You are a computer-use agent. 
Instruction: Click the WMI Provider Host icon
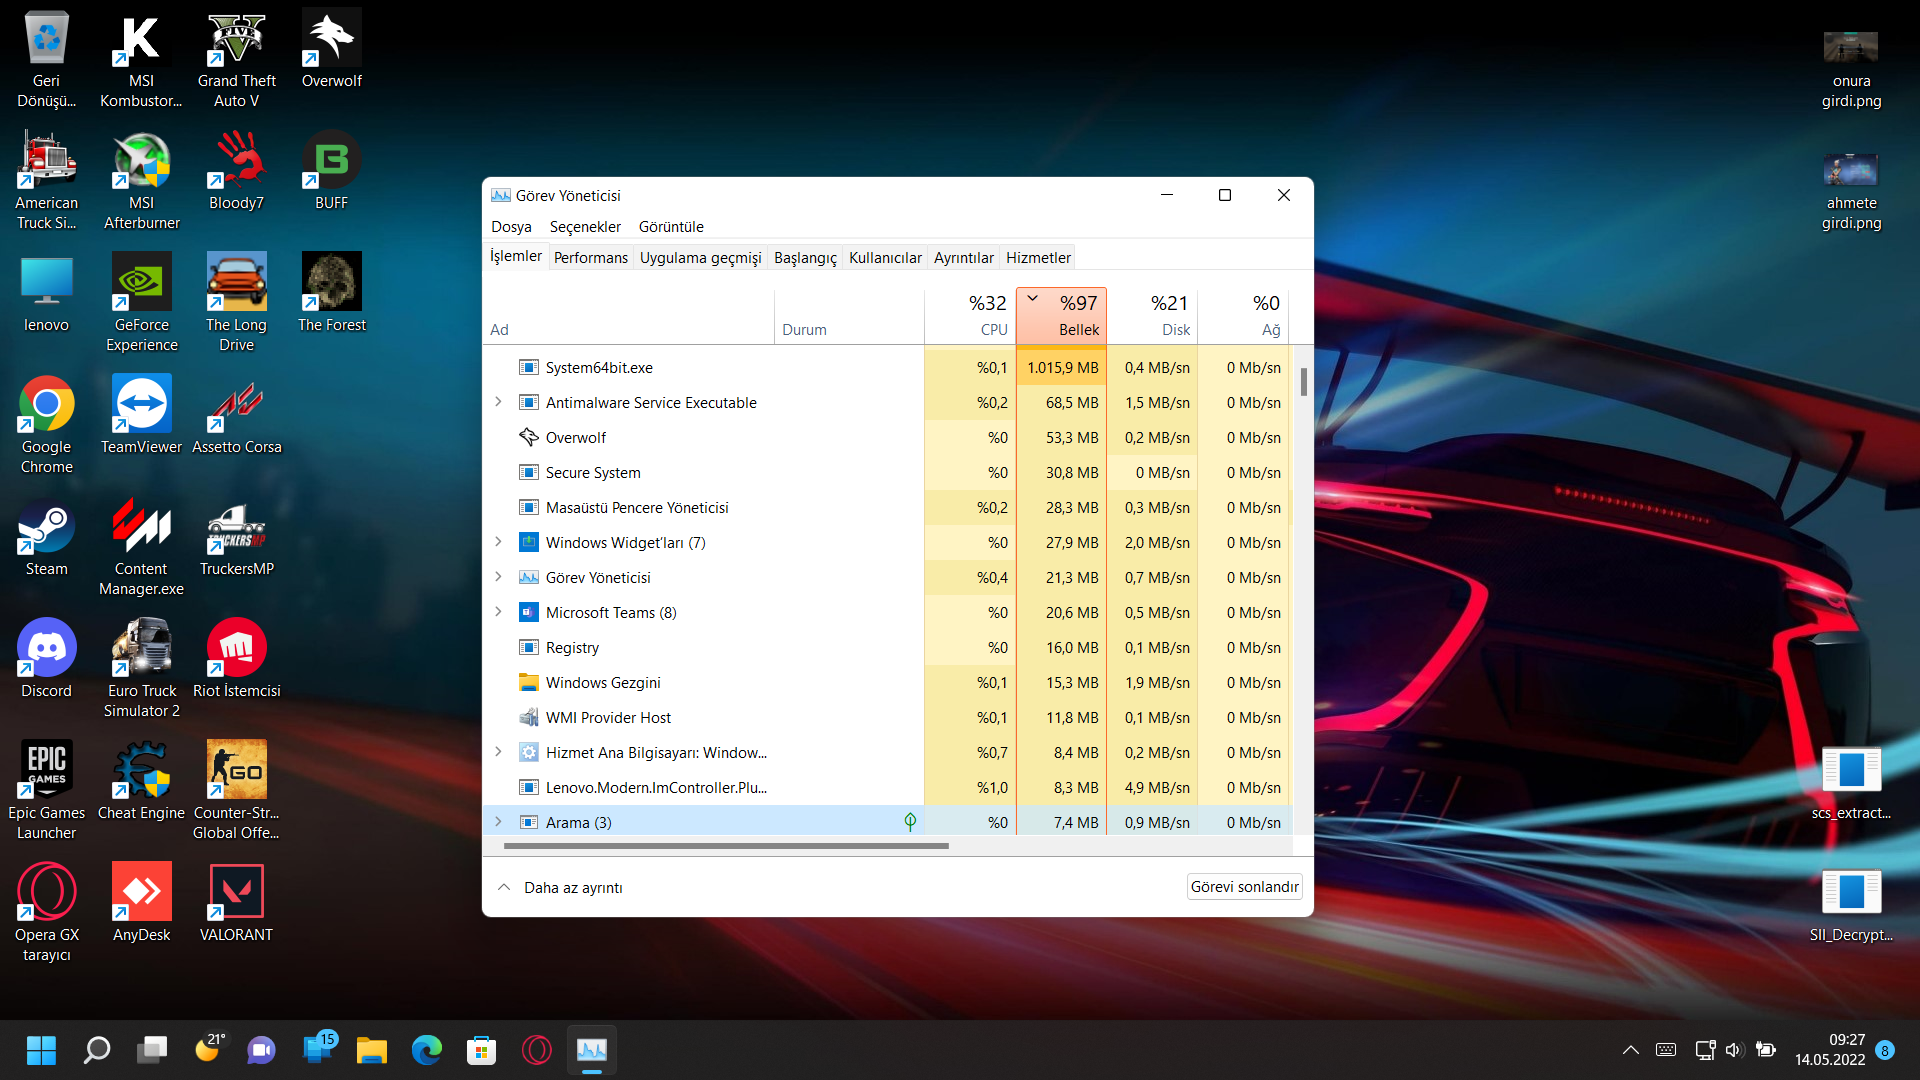[x=528, y=717]
